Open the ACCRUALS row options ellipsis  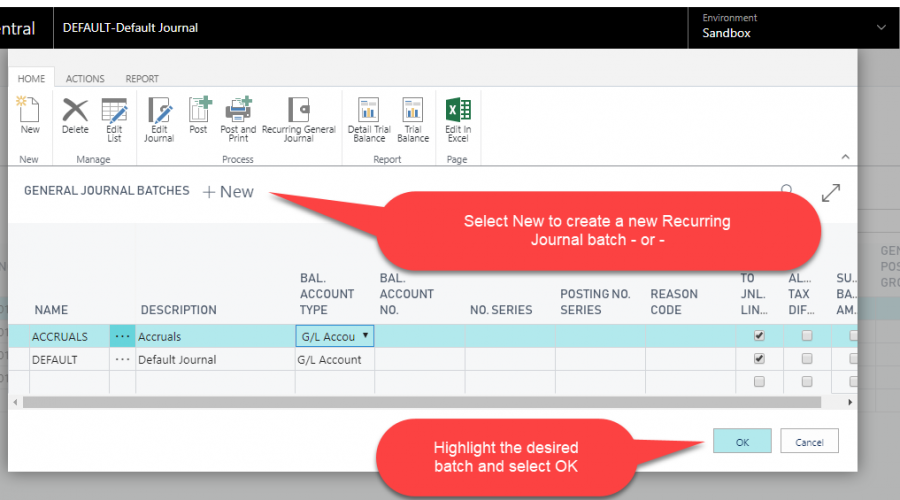[x=122, y=336]
